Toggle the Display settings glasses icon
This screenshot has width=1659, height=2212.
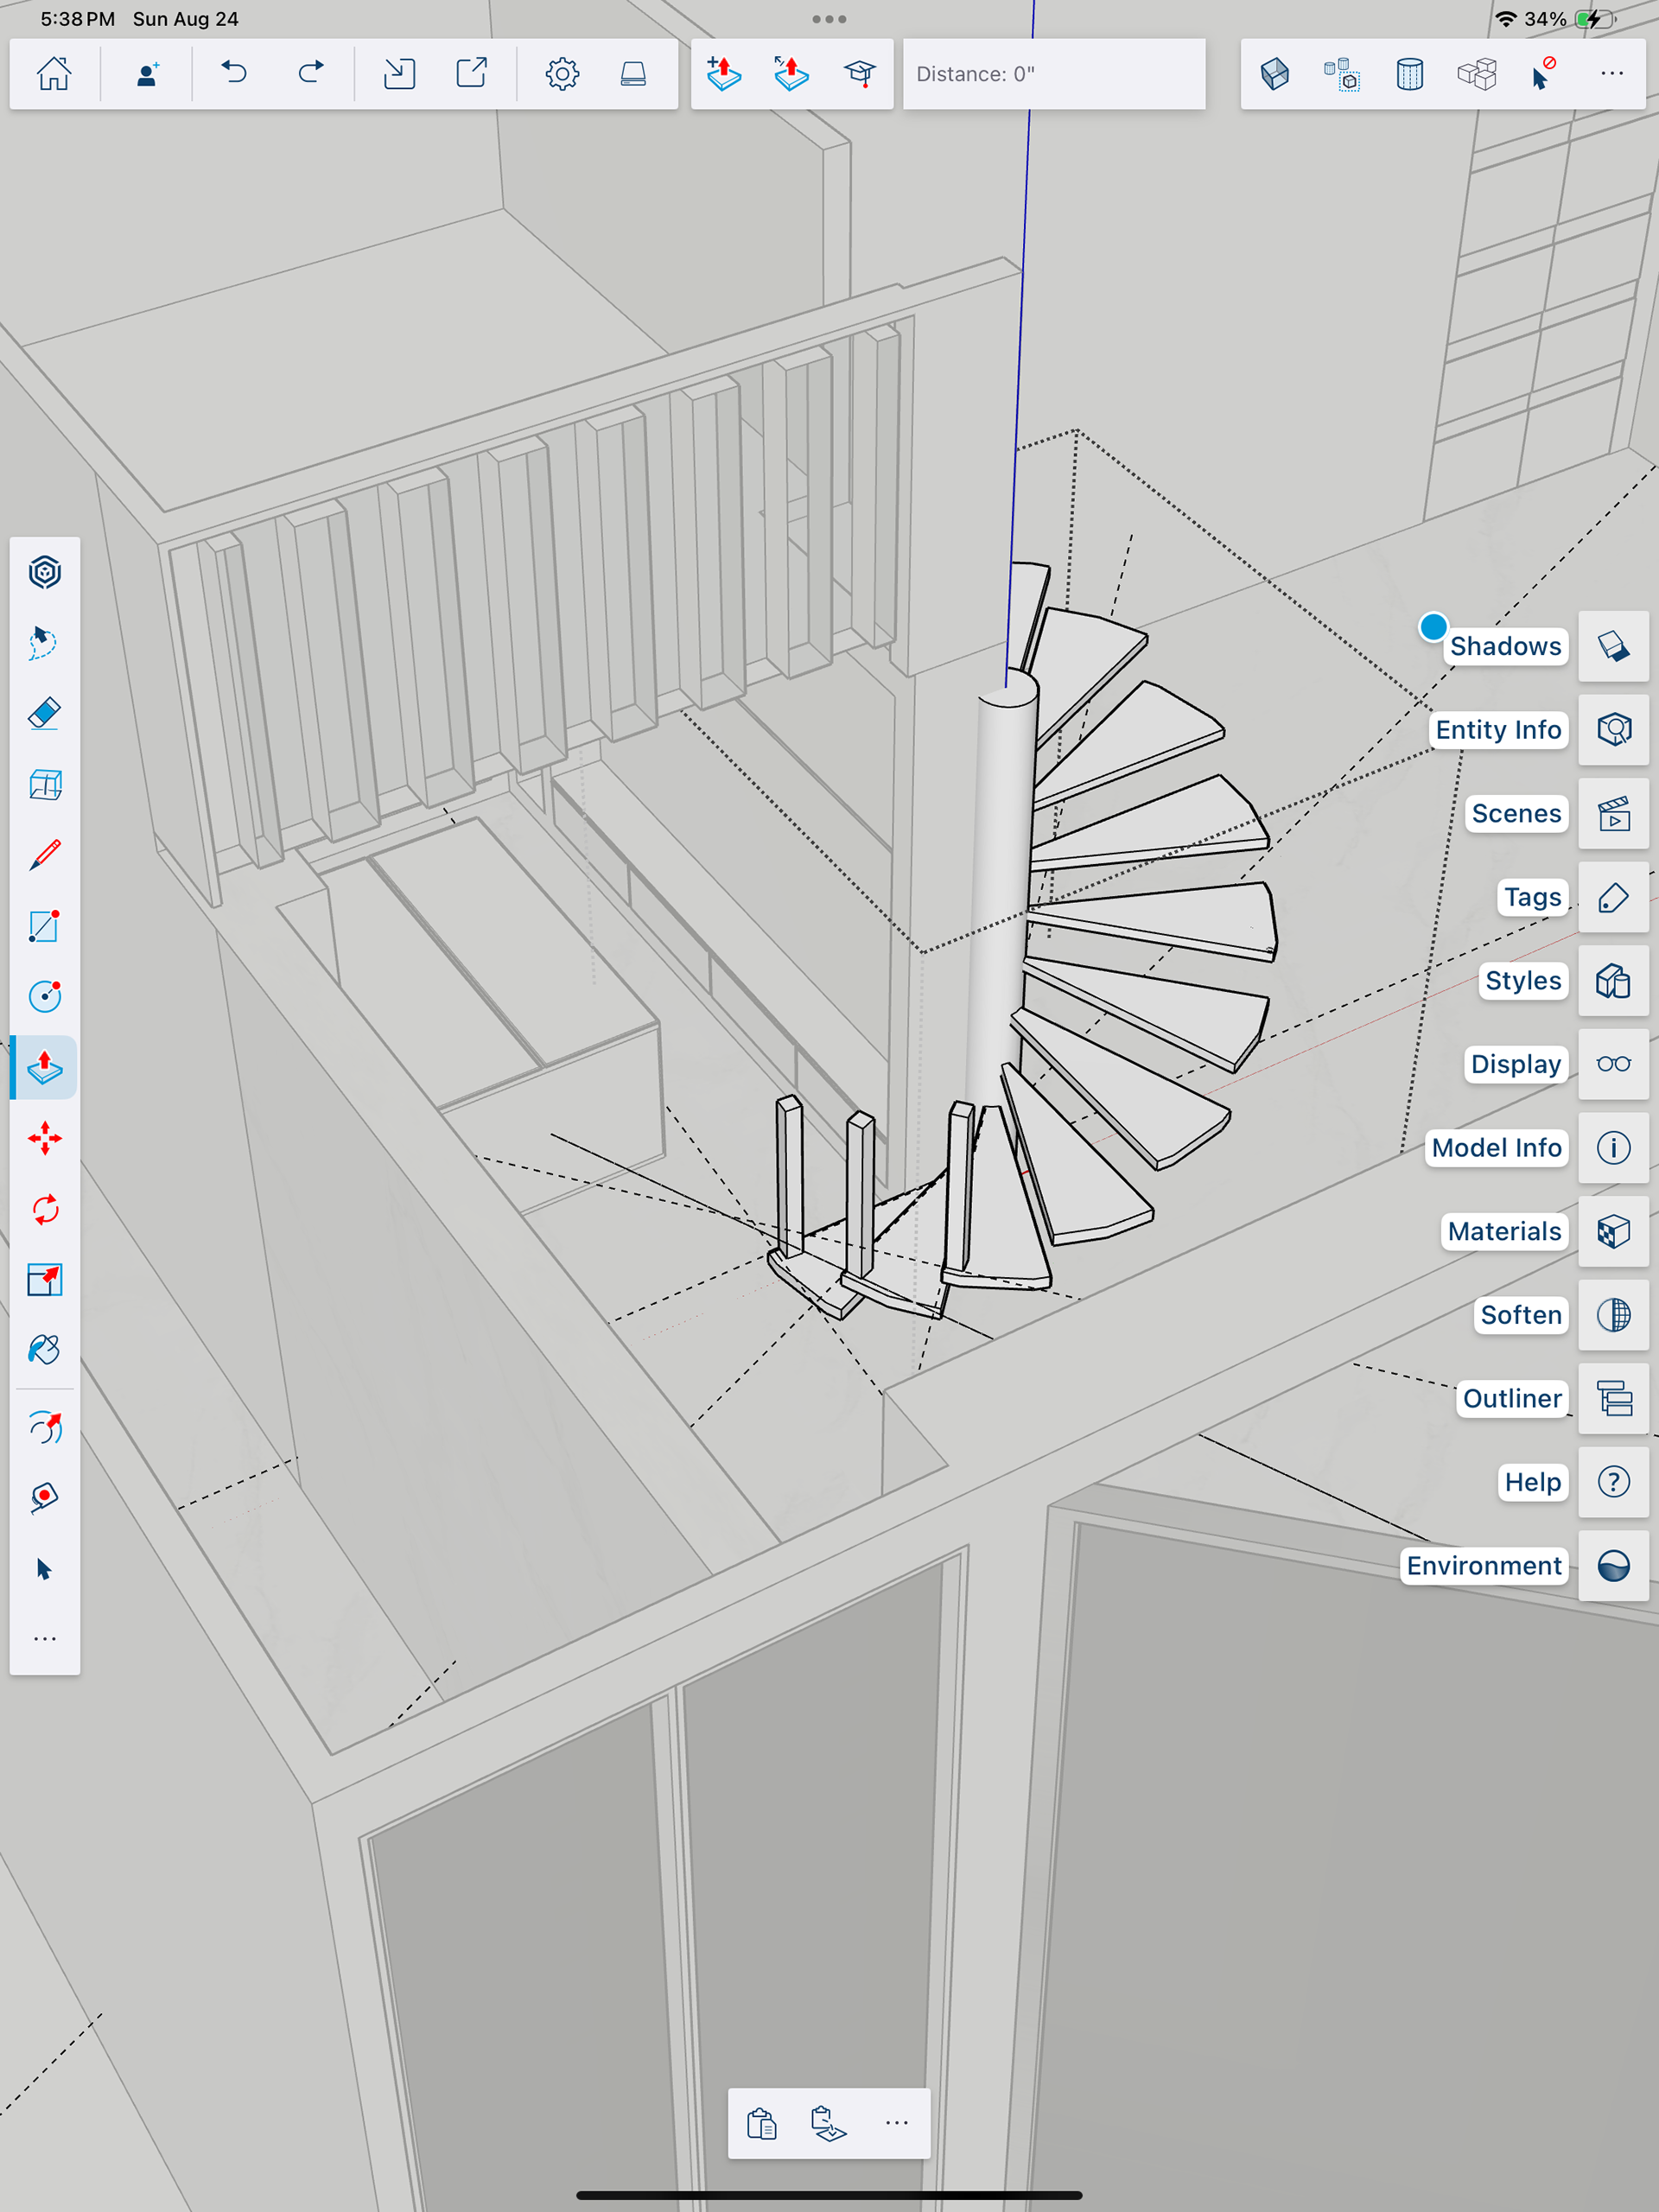tap(1613, 1064)
